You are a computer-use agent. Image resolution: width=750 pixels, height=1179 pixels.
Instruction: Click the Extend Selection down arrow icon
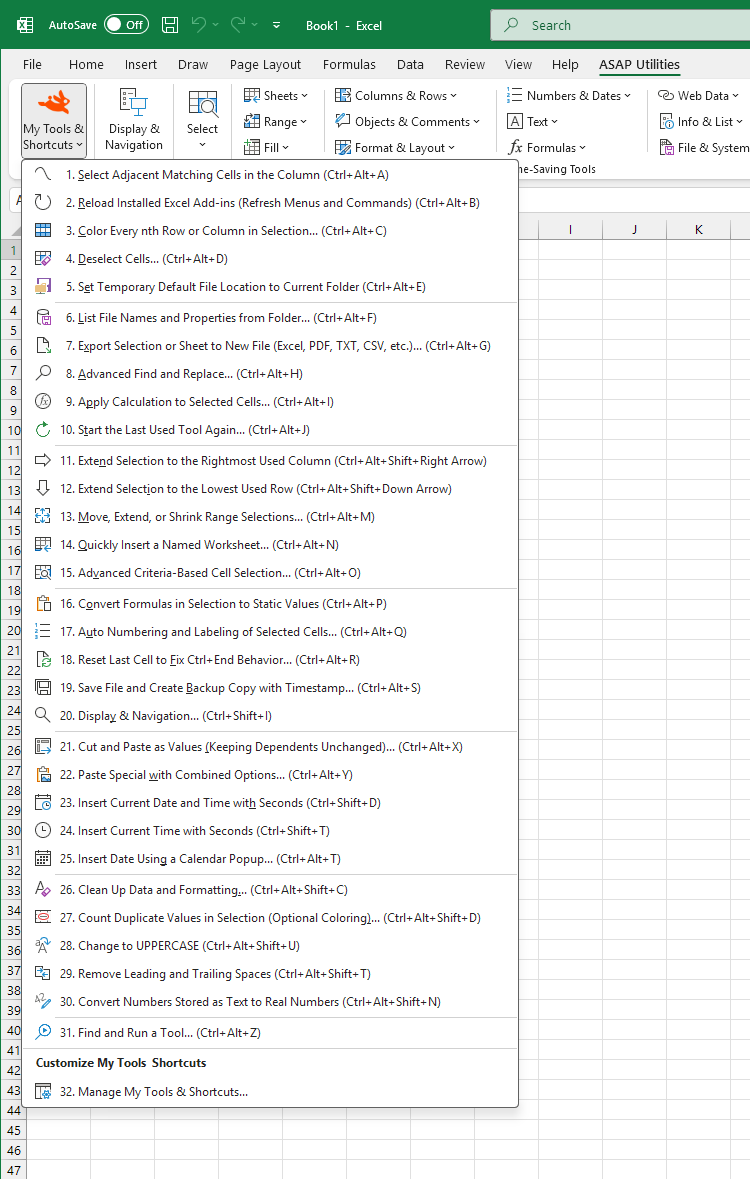pyautogui.click(x=43, y=489)
